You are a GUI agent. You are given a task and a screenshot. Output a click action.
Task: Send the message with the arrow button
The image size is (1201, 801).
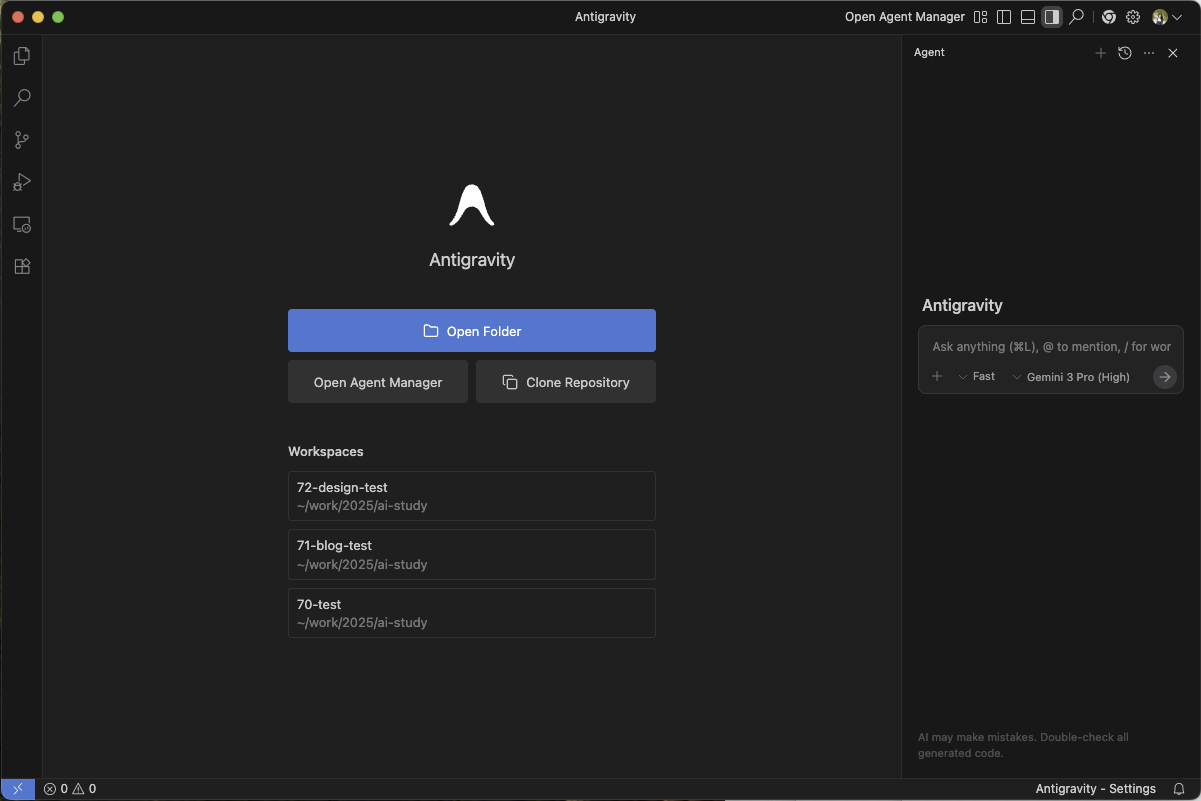click(1164, 377)
